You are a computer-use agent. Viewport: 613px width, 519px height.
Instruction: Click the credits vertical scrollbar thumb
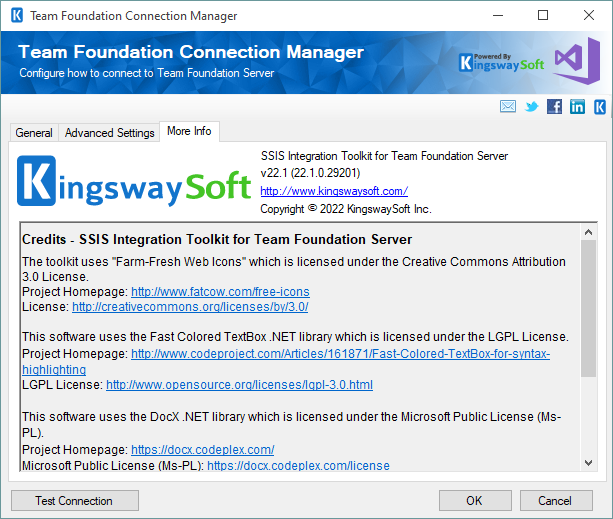[x=588, y=308]
